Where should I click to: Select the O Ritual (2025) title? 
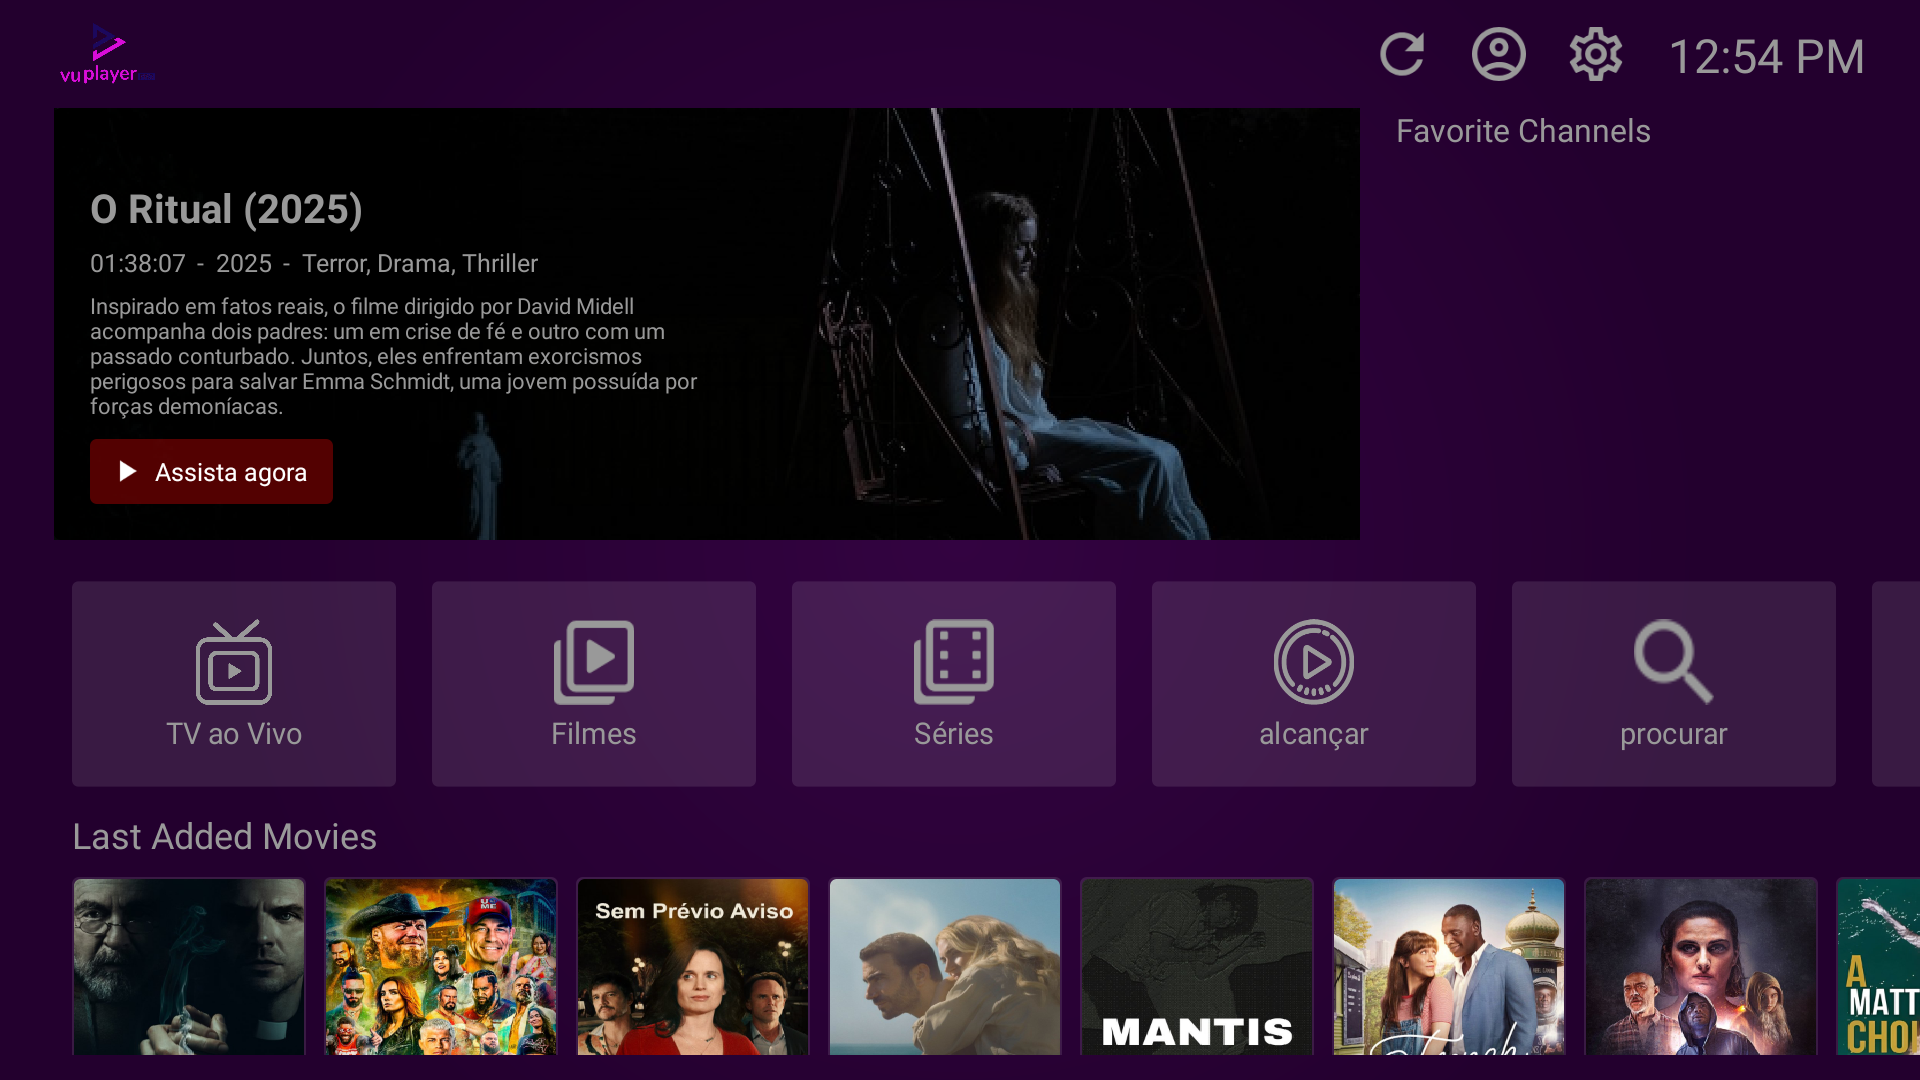pyautogui.click(x=226, y=210)
